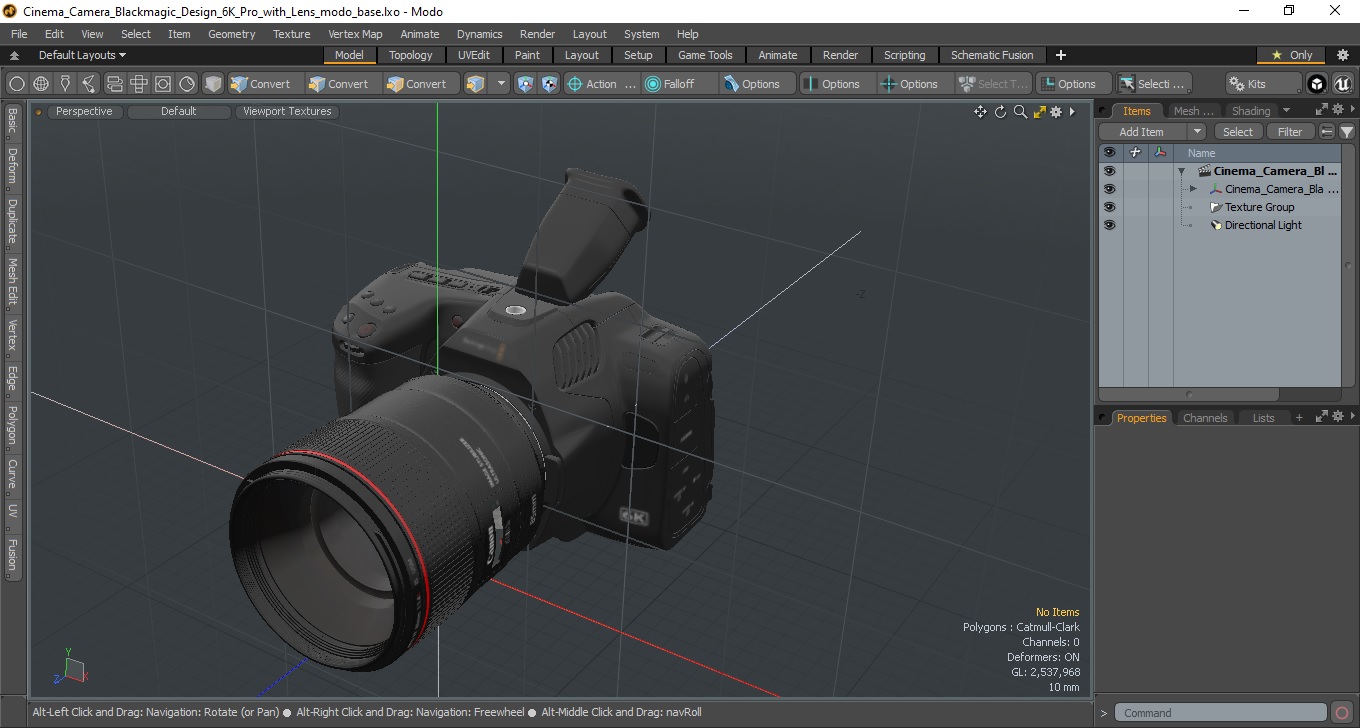Click the Action Centers button
Image resolution: width=1360 pixels, height=728 pixels.
[602, 84]
